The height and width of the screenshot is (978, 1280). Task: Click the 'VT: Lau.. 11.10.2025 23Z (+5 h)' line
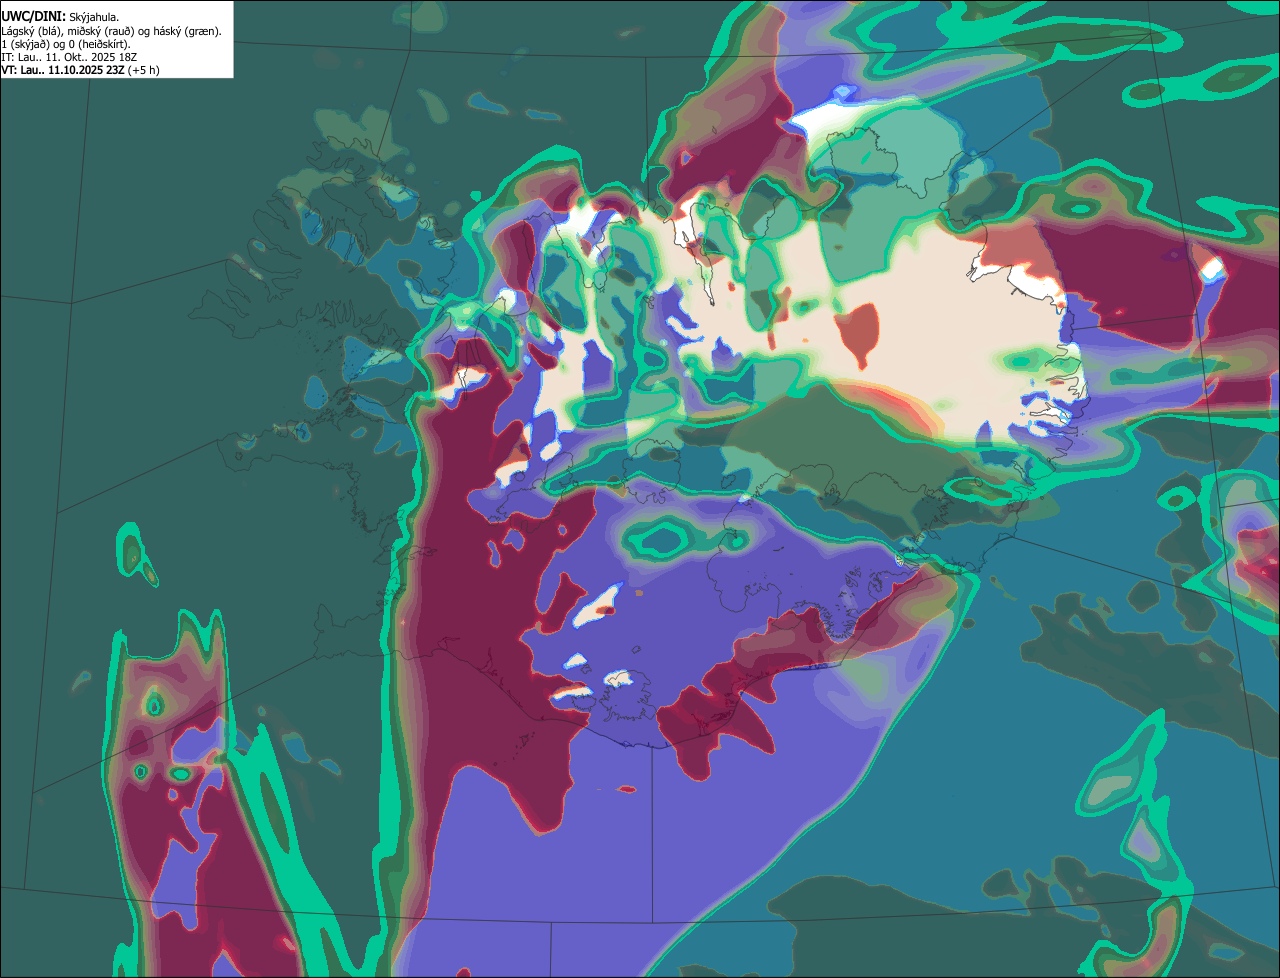pos(80,70)
